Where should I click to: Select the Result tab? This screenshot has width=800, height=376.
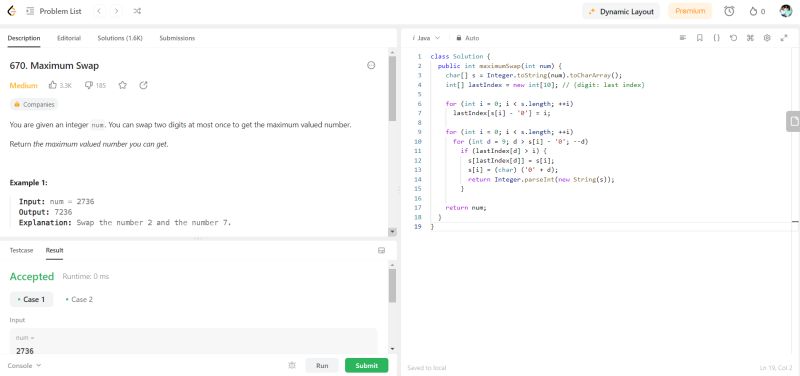pos(55,250)
